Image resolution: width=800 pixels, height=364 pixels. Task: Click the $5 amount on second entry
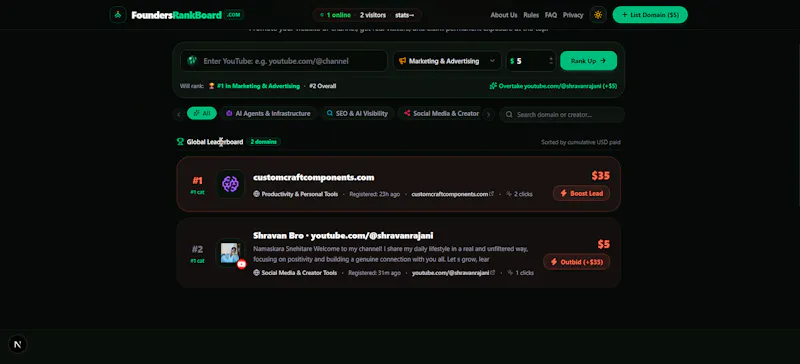(604, 245)
